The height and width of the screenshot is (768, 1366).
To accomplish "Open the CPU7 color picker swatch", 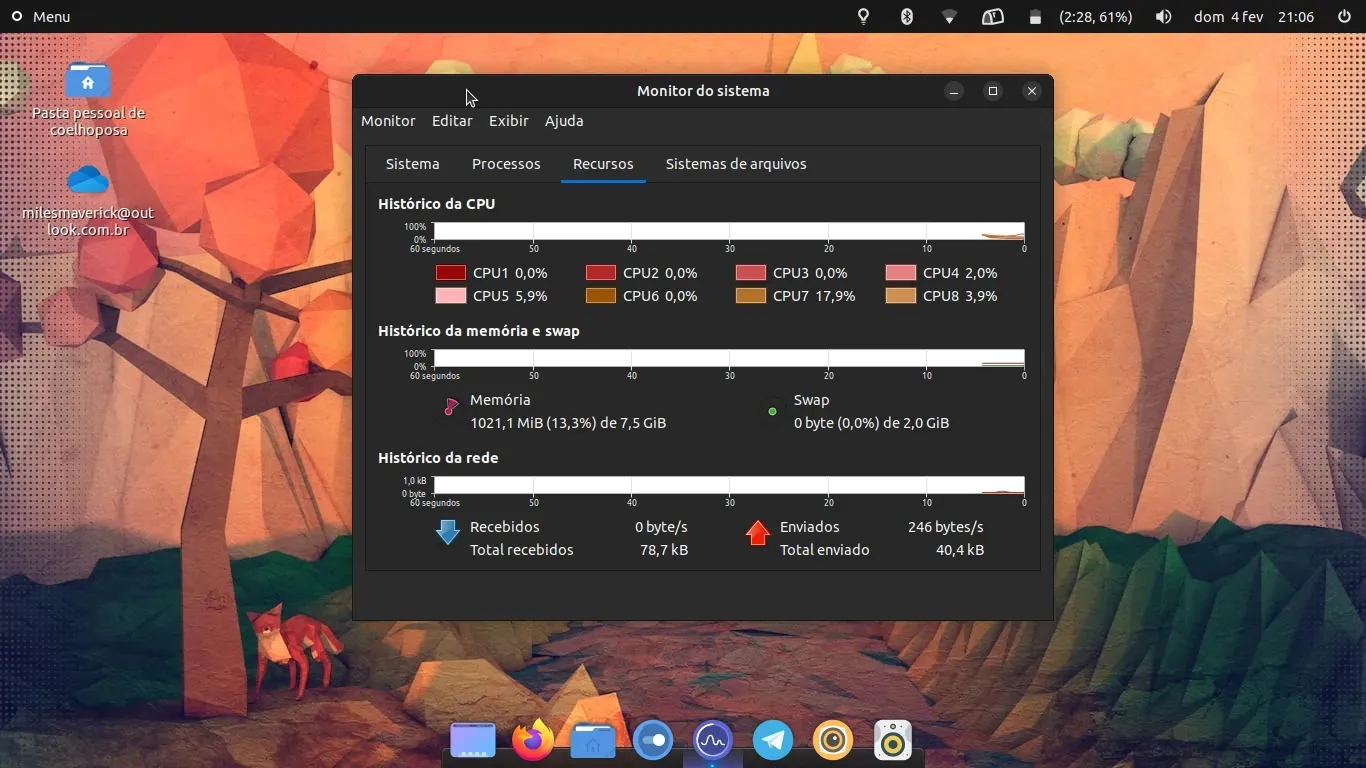I will point(751,296).
